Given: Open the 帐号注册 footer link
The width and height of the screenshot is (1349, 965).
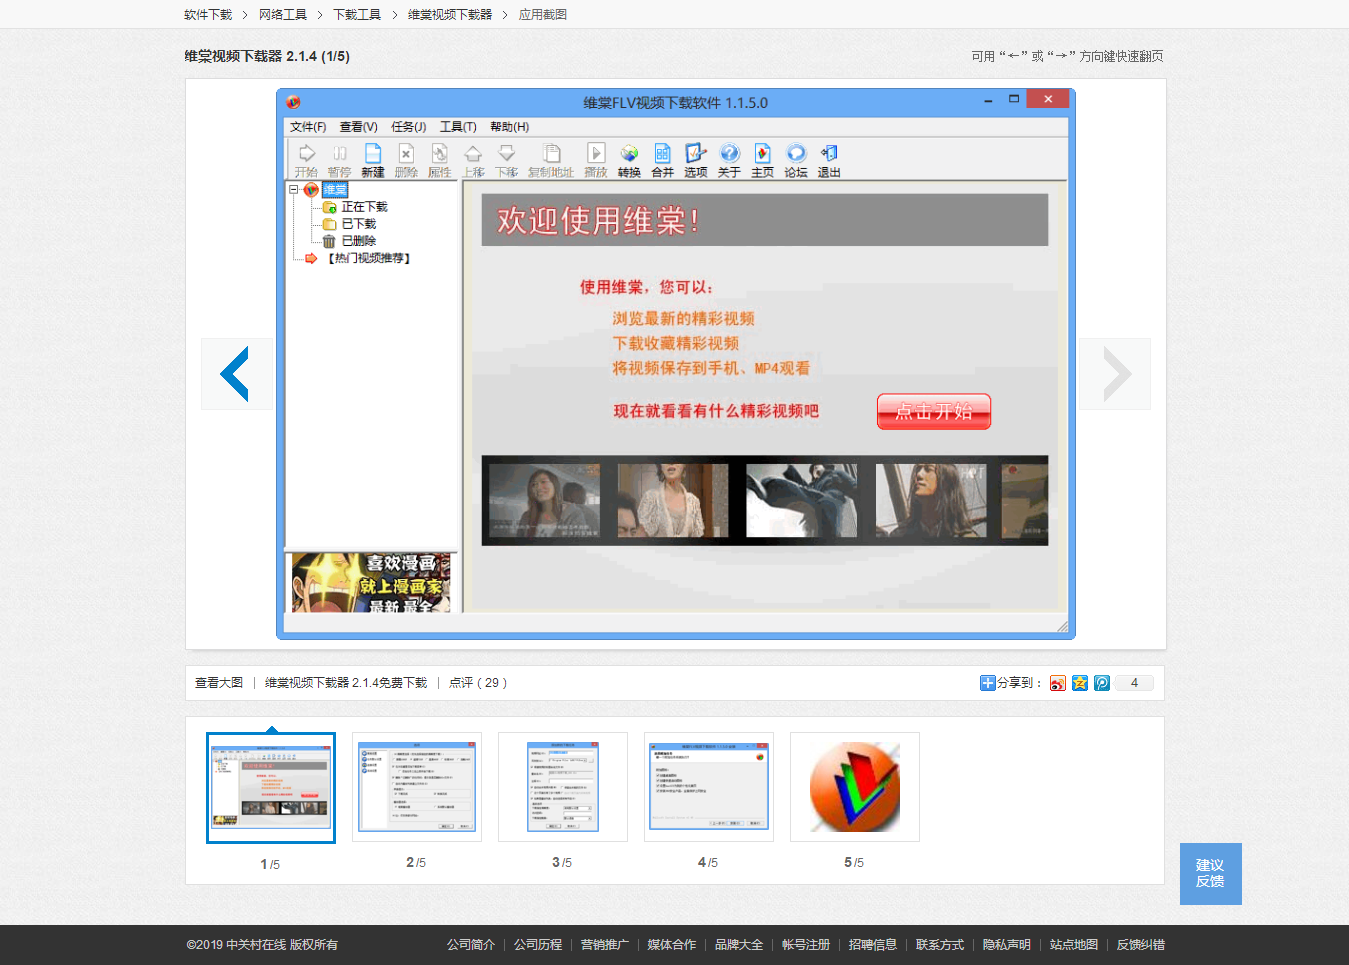Looking at the screenshot, I should [x=806, y=945].
